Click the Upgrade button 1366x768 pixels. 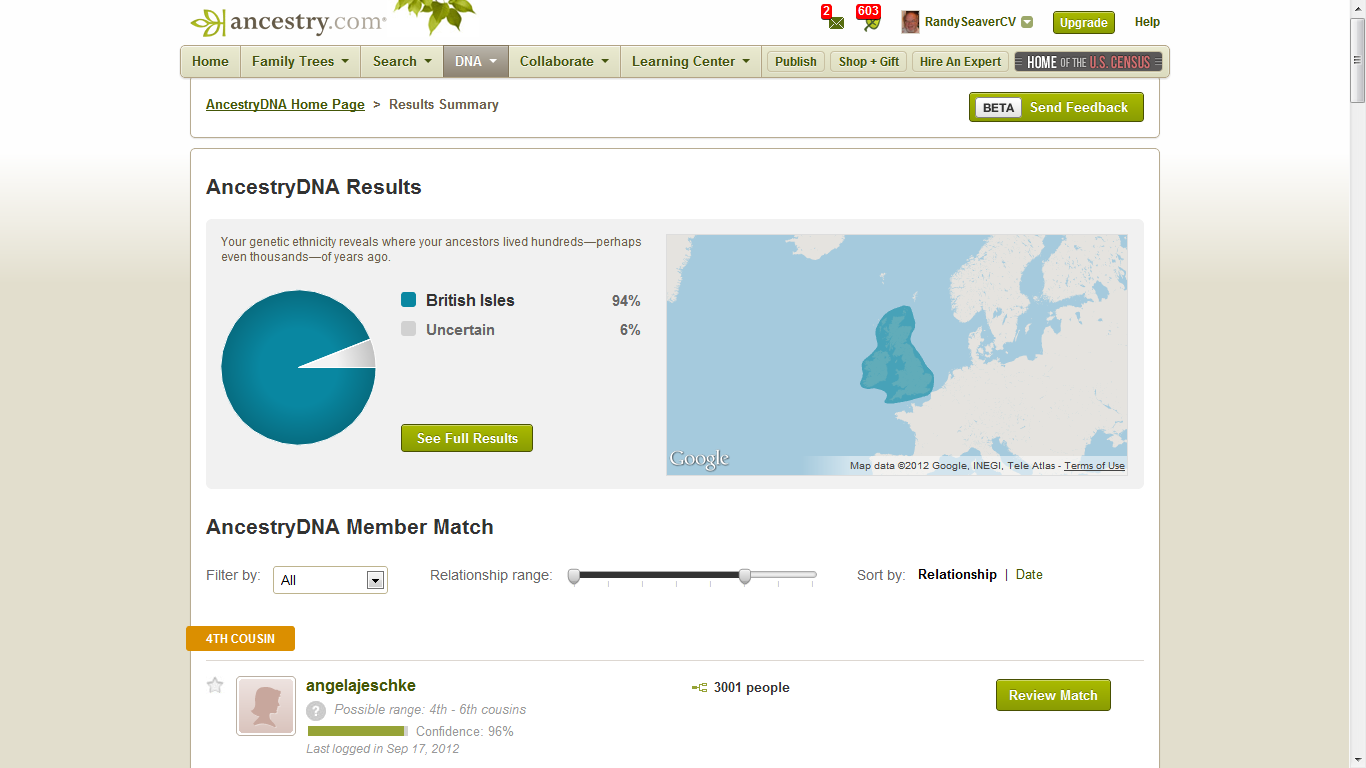coord(1084,22)
